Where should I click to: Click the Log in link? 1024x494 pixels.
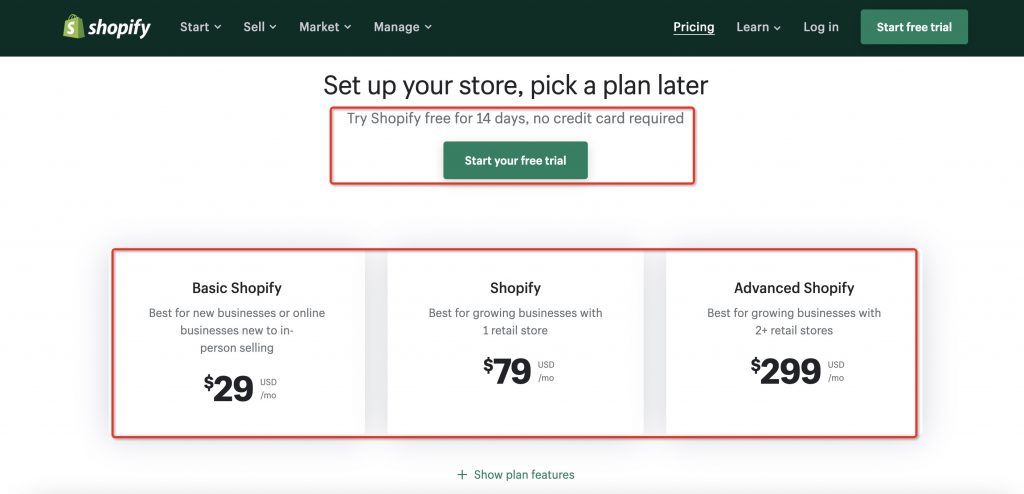pos(821,27)
